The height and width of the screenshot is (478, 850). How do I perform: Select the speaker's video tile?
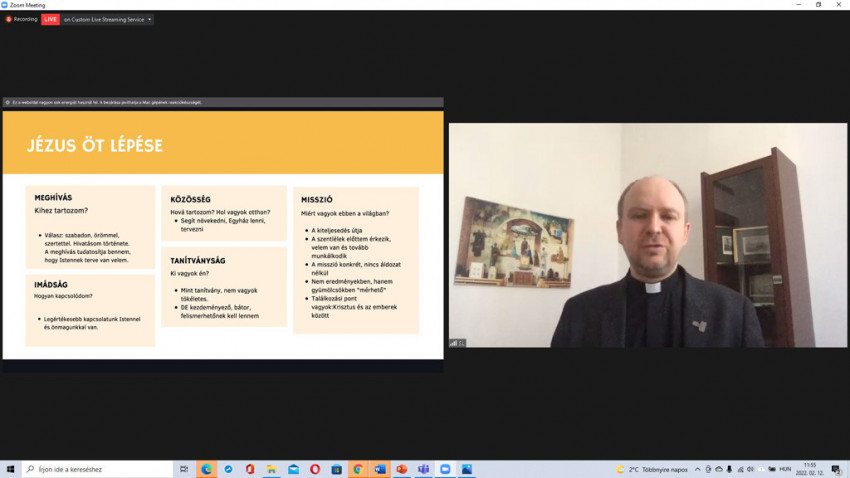point(647,235)
